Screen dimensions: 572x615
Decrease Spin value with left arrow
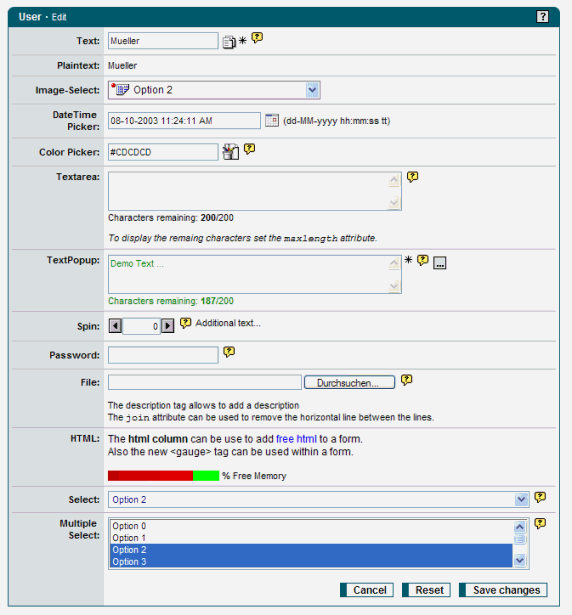pos(115,326)
